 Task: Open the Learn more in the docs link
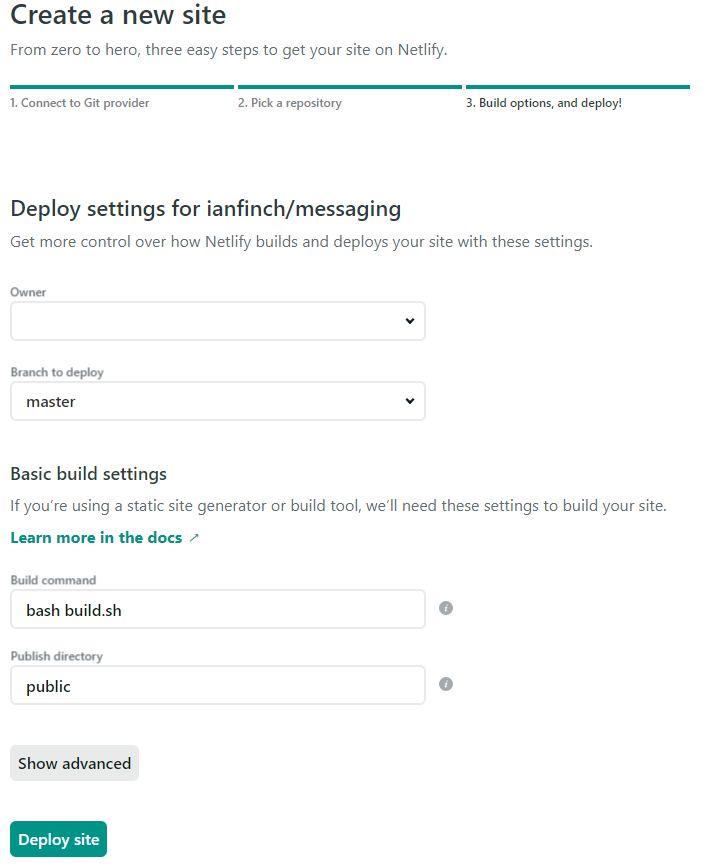(x=96, y=538)
